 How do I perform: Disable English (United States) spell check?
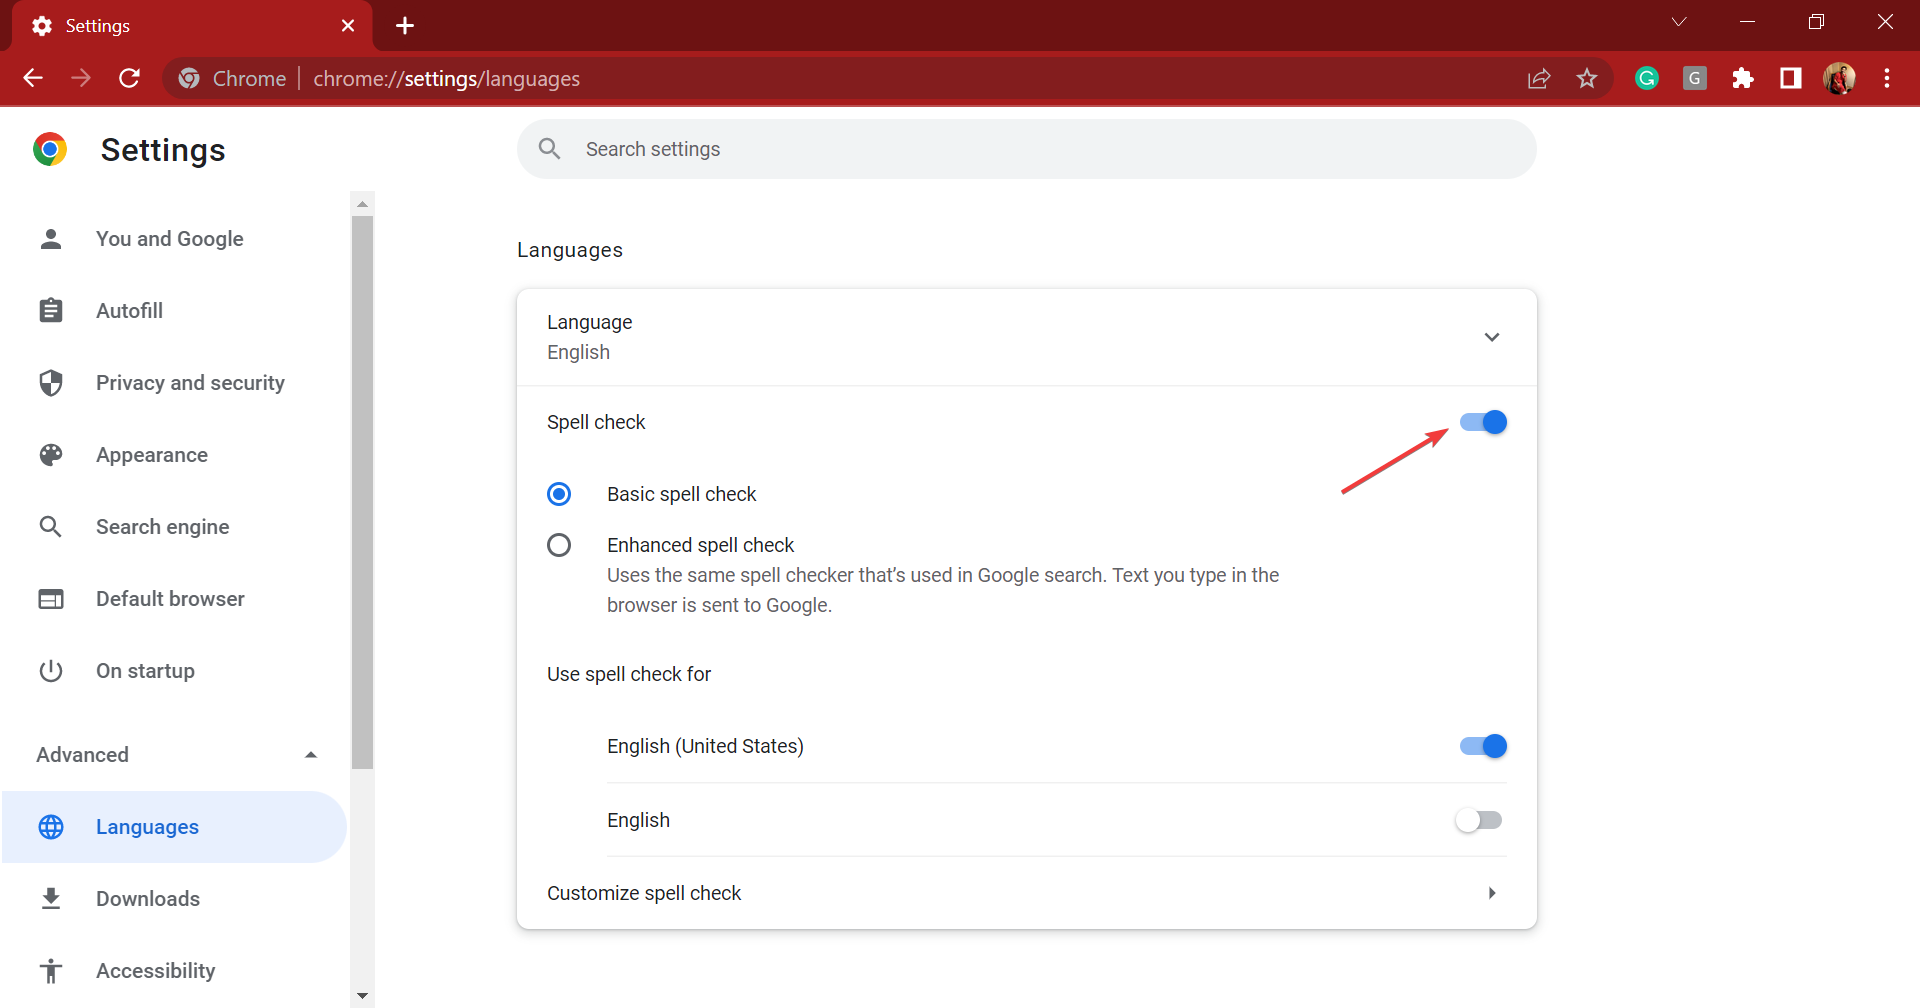1483,746
